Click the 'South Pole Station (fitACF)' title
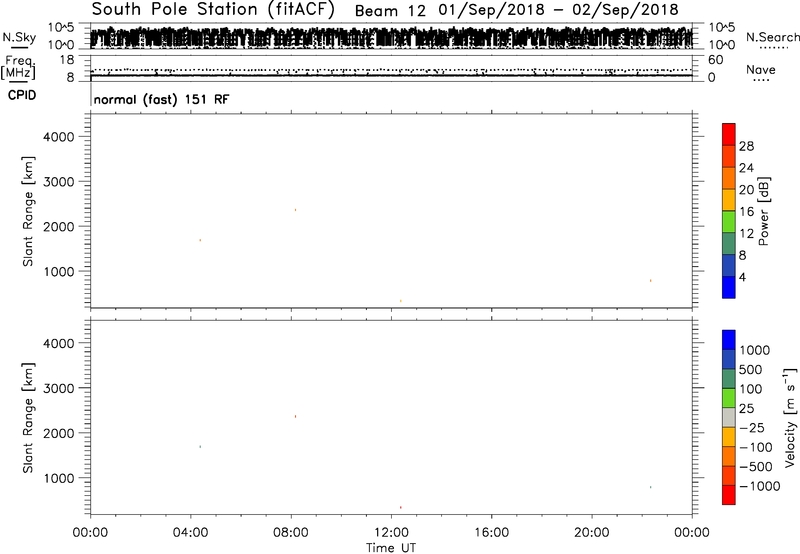Viewport: 800px width, 554px height. (x=213, y=9)
